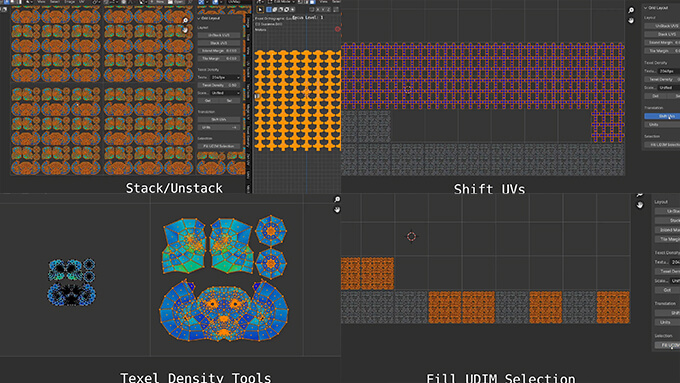Click Get button in Shift UVs panel
The image size is (680, 383).
656,96
